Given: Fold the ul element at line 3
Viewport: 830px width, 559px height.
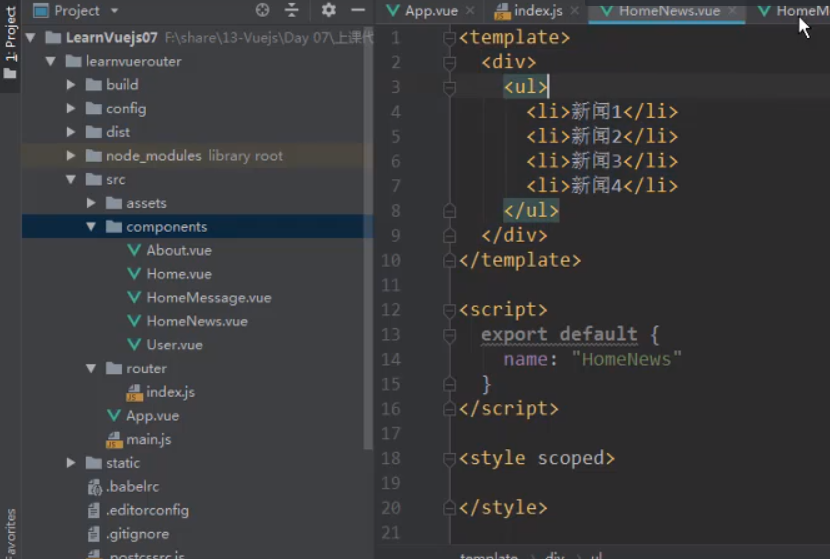Looking at the screenshot, I should (x=449, y=87).
